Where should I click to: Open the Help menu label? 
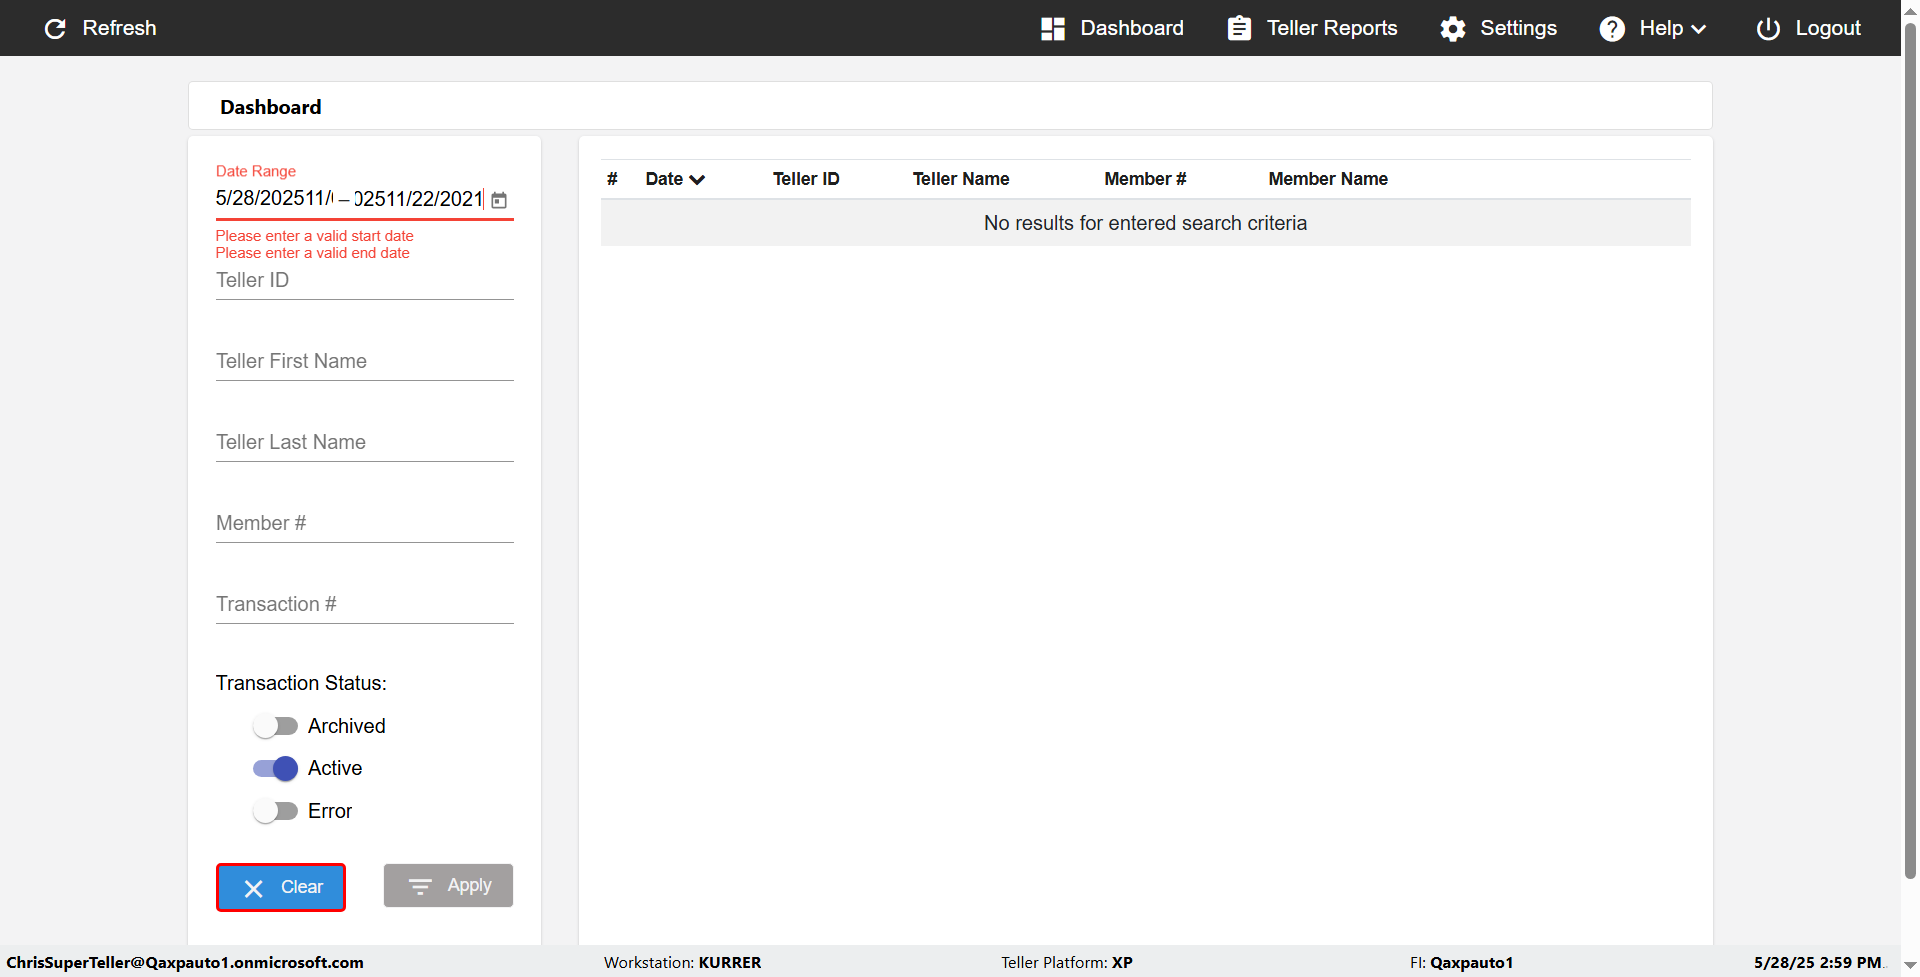pyautogui.click(x=1661, y=28)
